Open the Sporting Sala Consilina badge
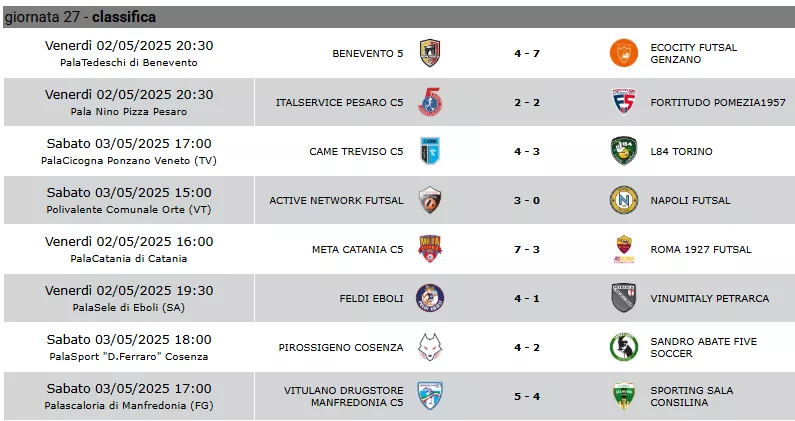The image size is (795, 421). click(x=624, y=396)
